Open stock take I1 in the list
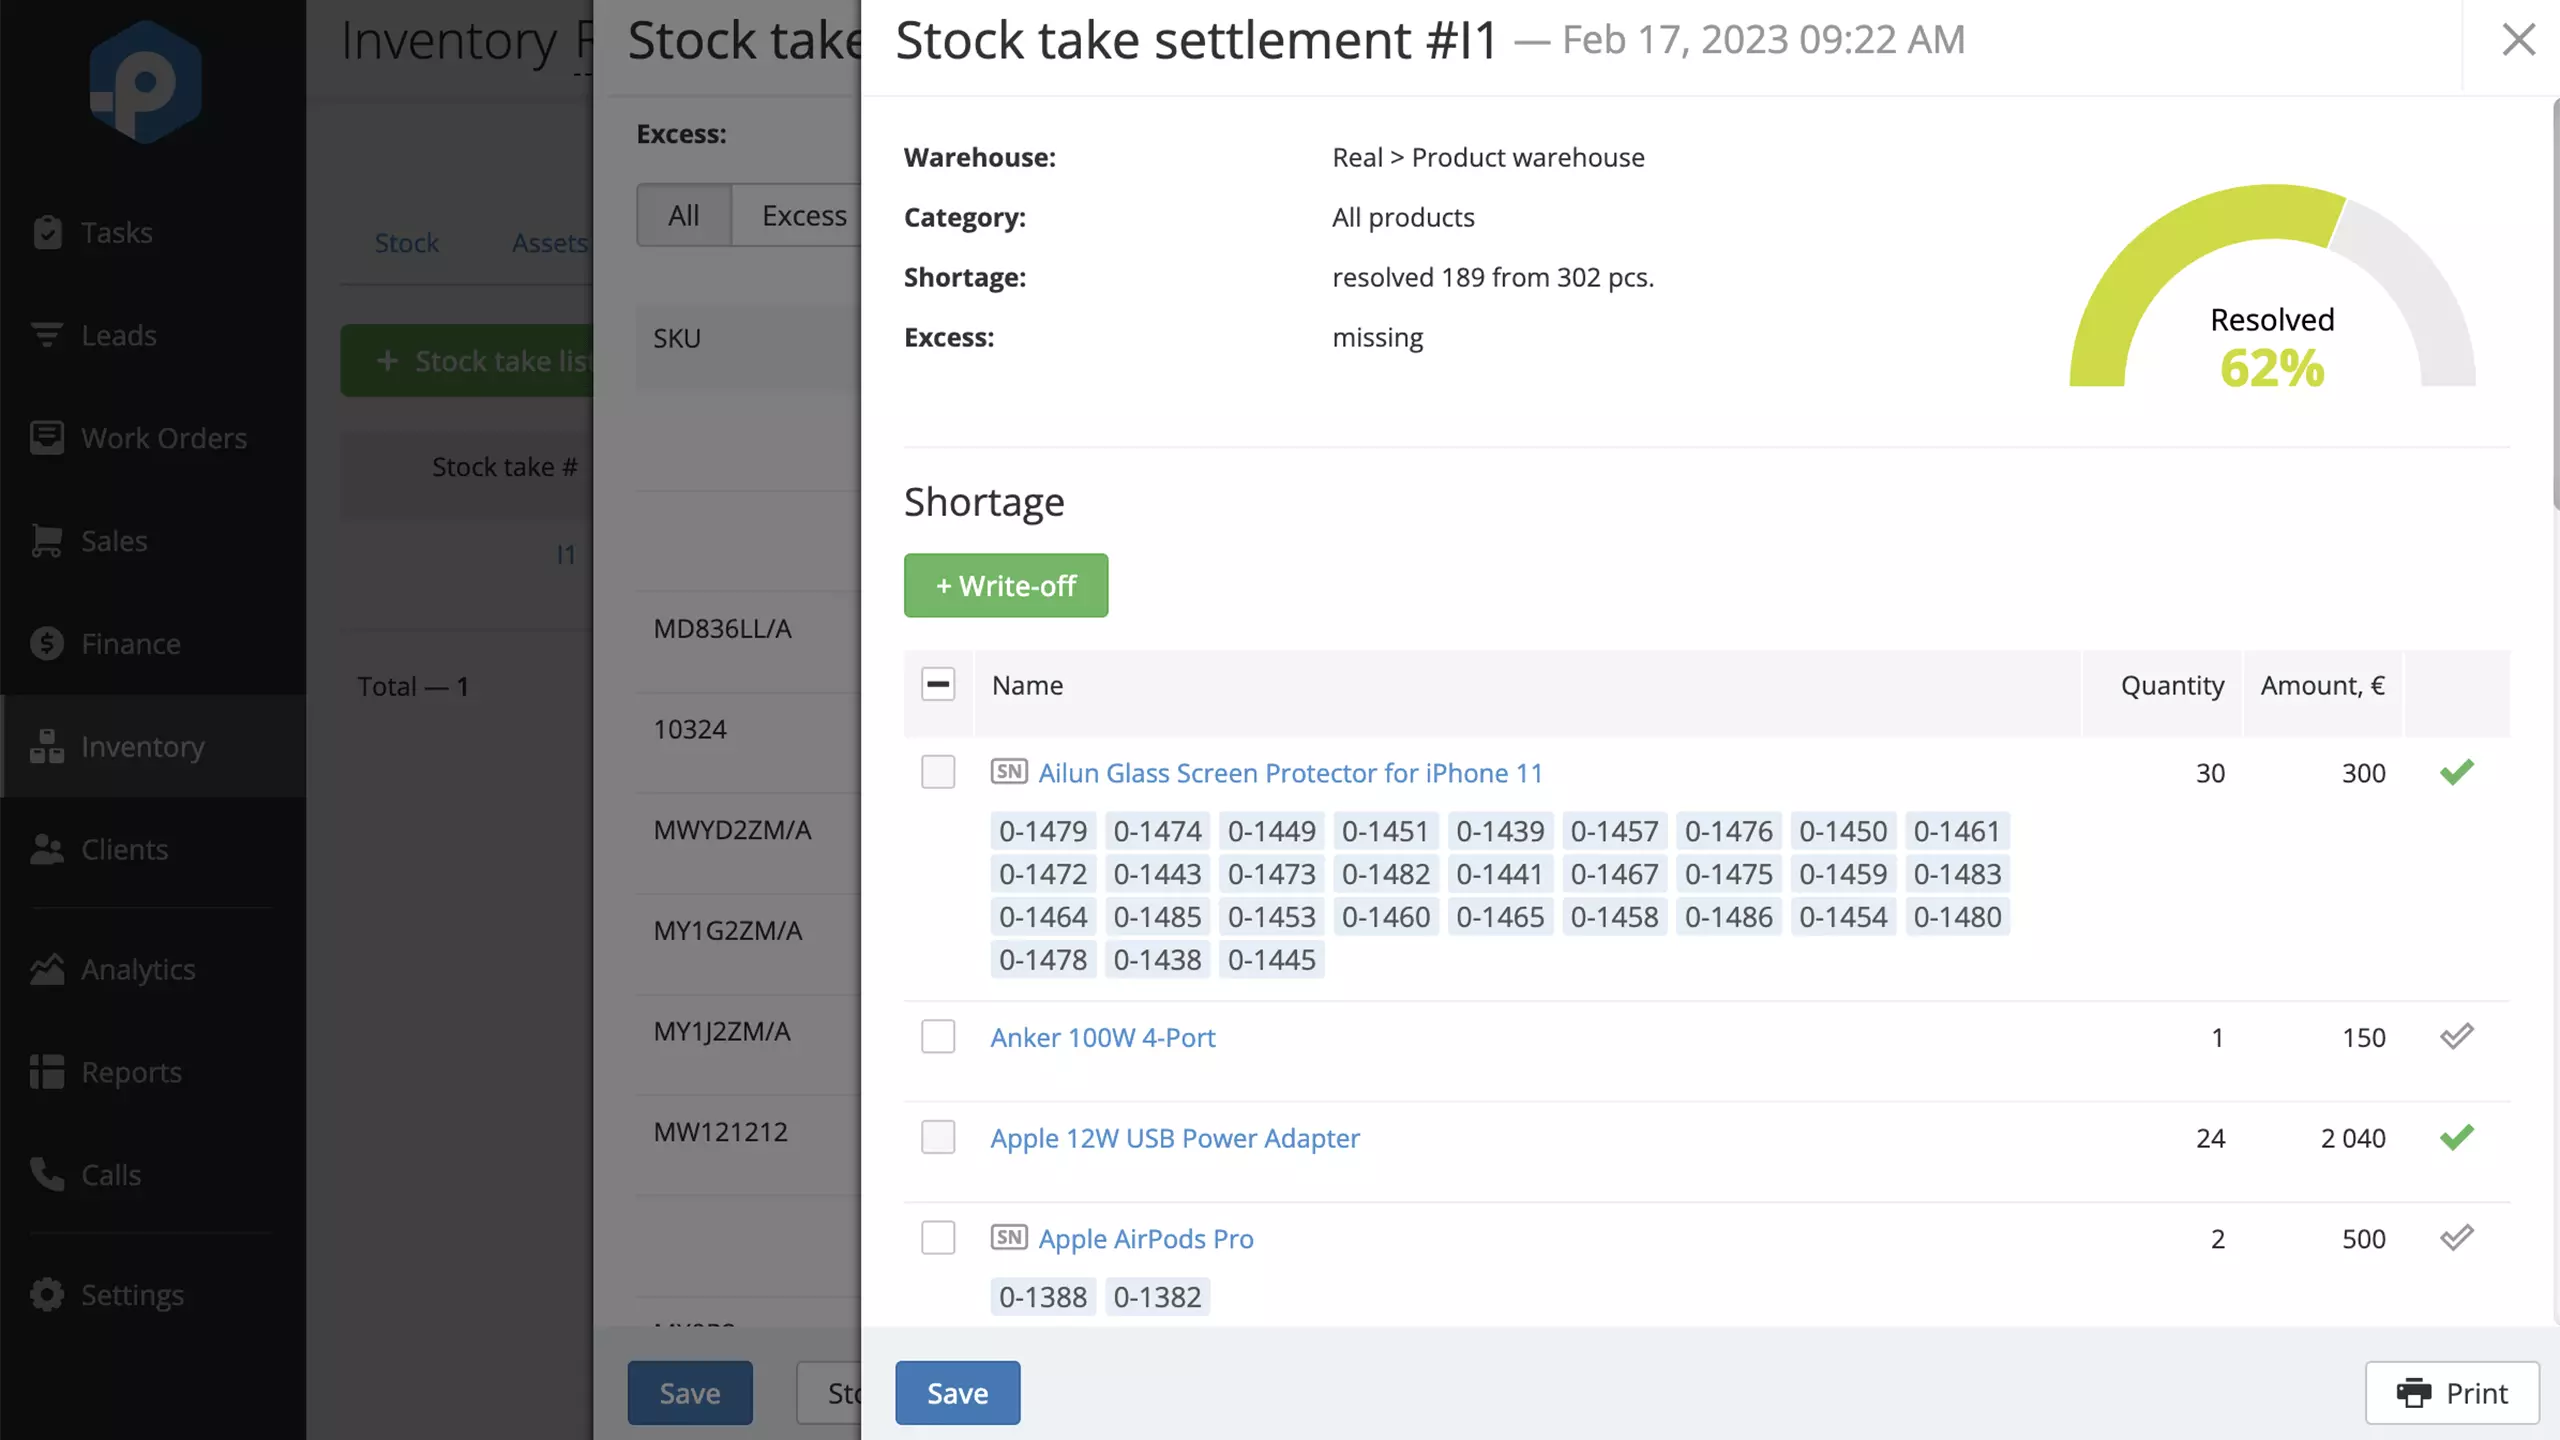 (x=566, y=554)
